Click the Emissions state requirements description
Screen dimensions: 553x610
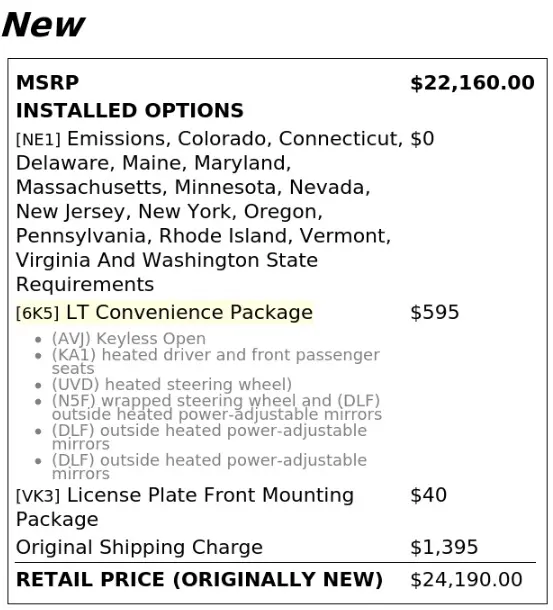(x=209, y=212)
